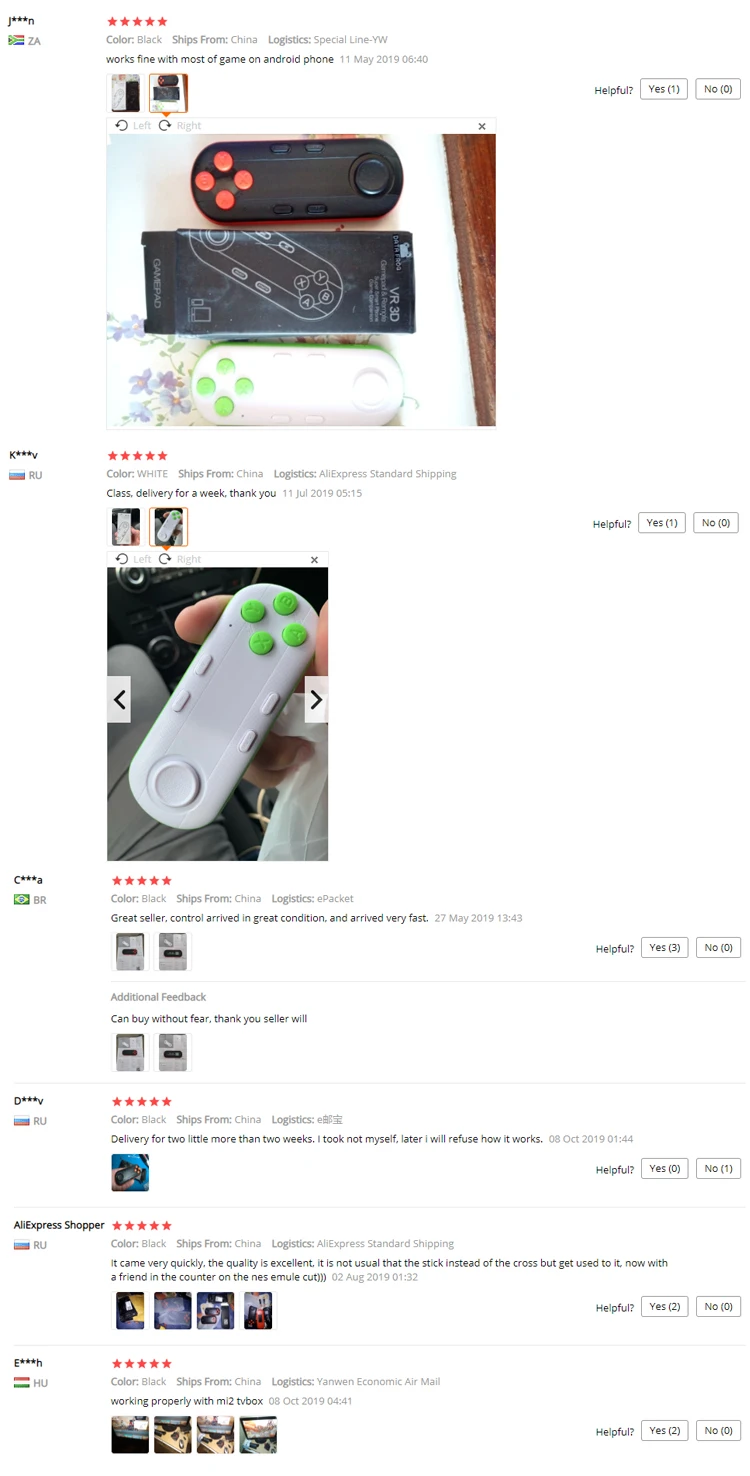Vote Yes (3) on C***a's review
The image size is (750, 1476).
tap(665, 948)
